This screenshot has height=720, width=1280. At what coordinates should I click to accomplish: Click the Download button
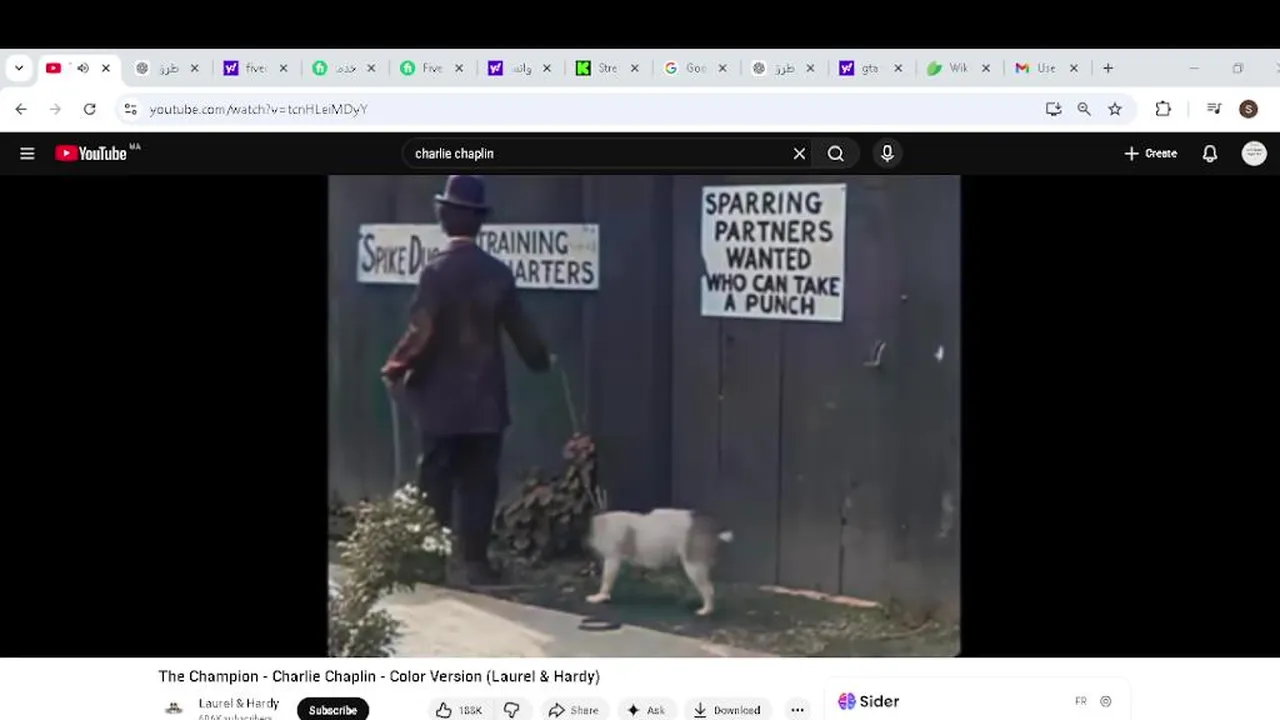727,710
